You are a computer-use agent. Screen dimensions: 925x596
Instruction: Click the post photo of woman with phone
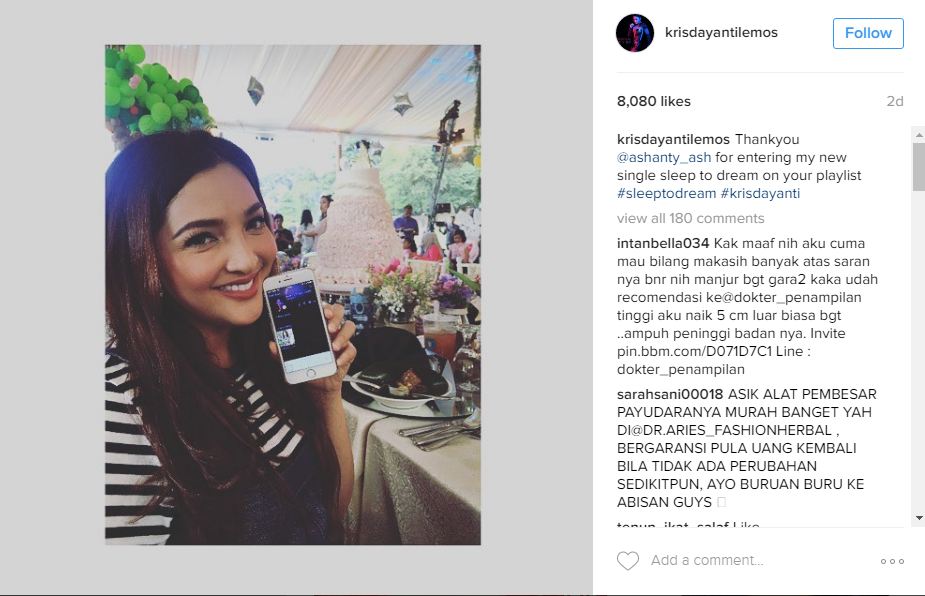click(293, 294)
